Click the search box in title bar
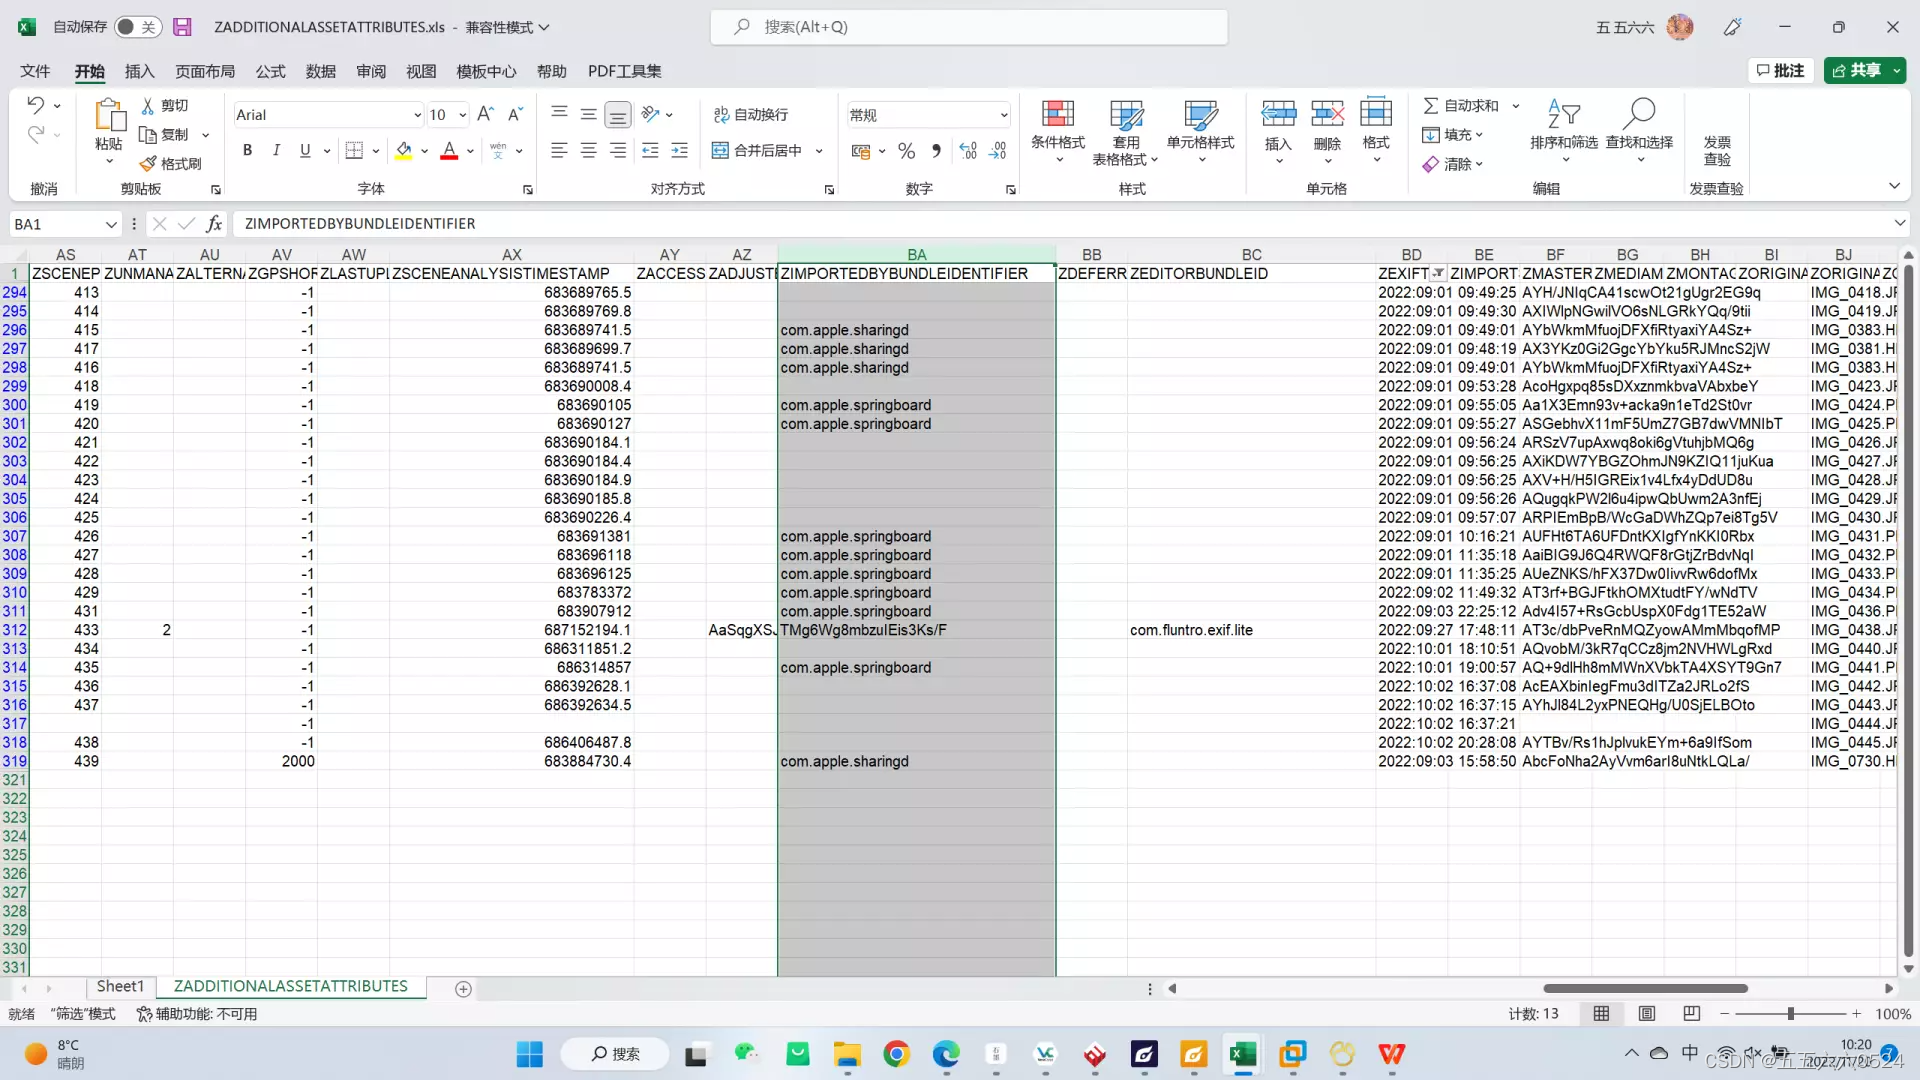1920x1080 pixels. pos(968,27)
